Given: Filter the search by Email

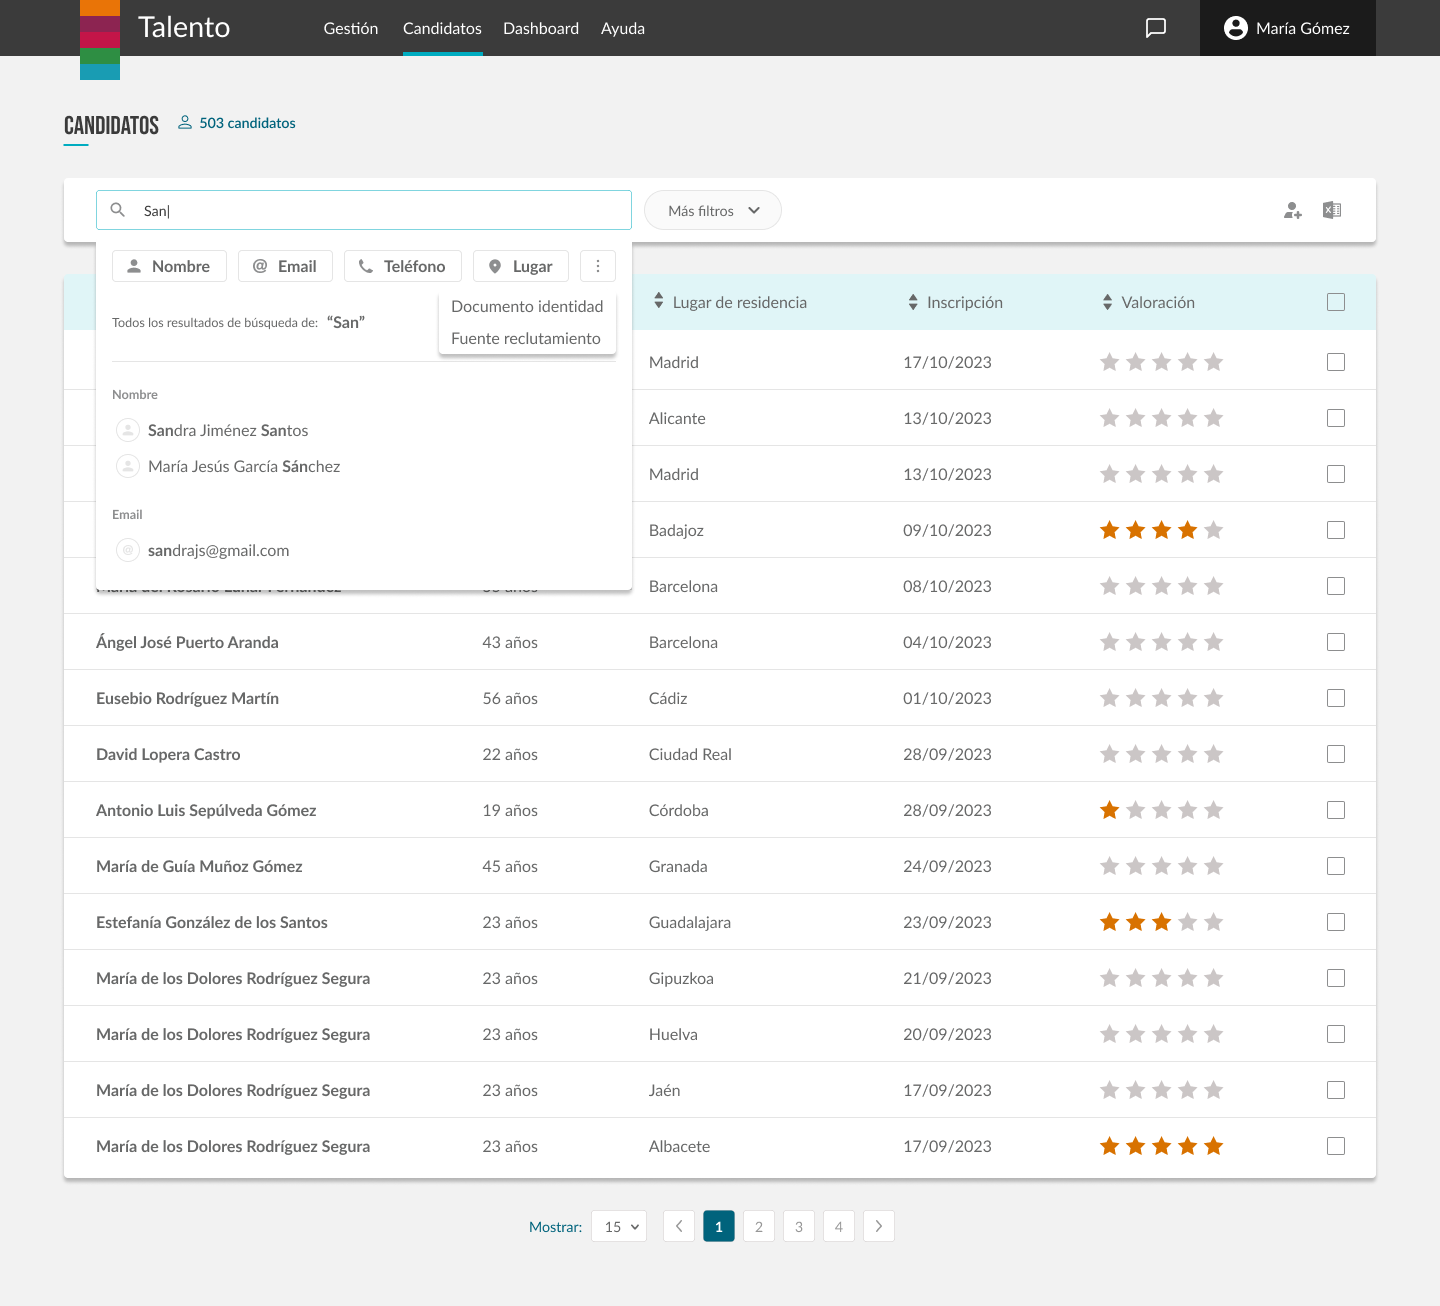Looking at the screenshot, I should point(285,266).
